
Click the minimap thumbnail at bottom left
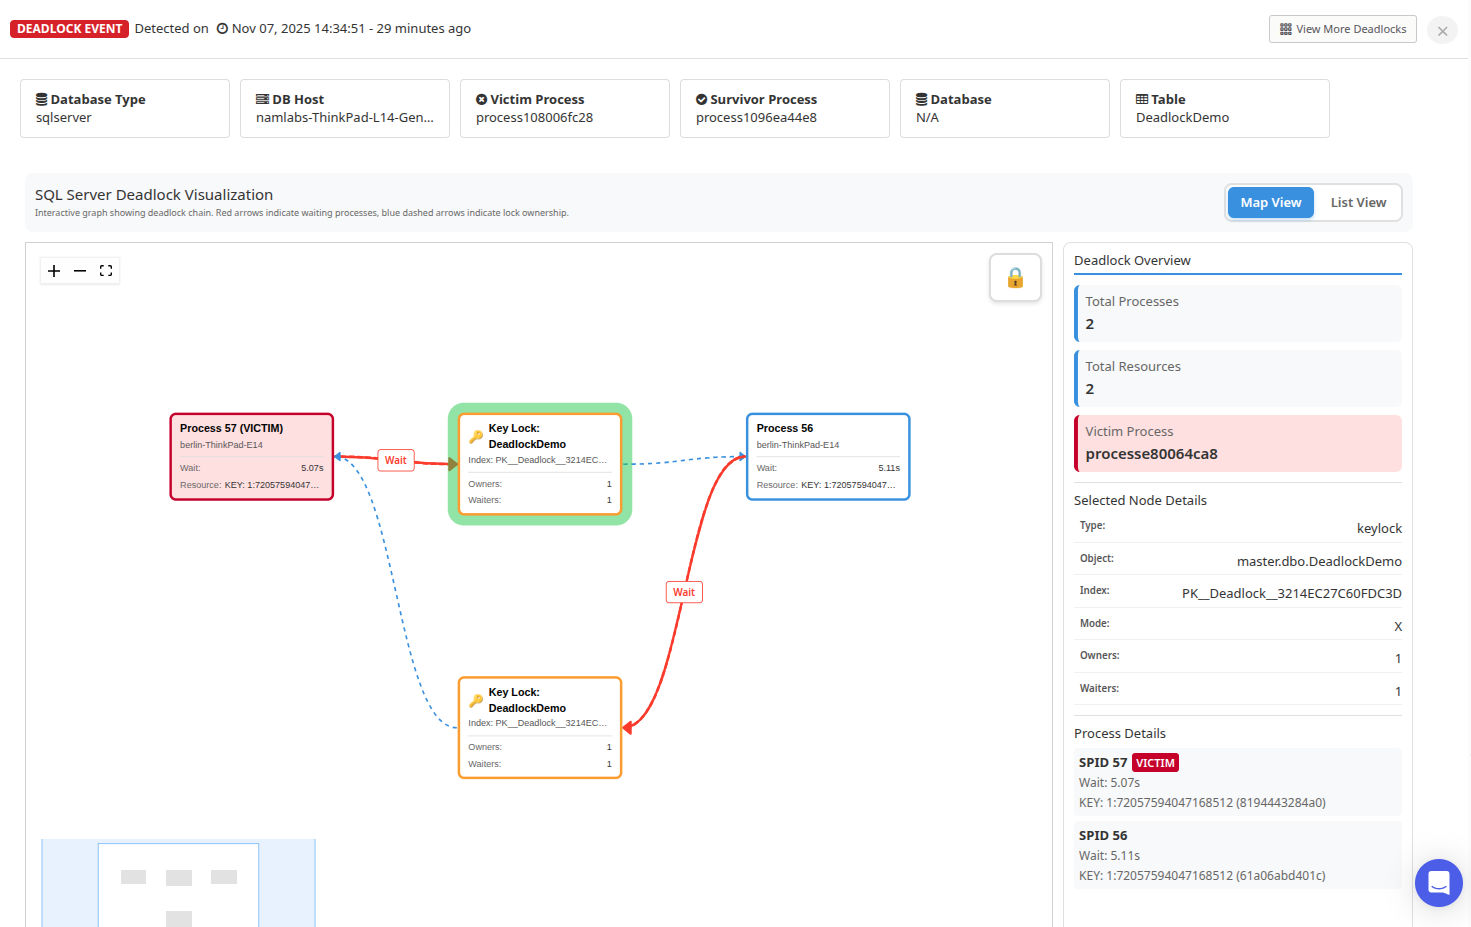point(178,883)
